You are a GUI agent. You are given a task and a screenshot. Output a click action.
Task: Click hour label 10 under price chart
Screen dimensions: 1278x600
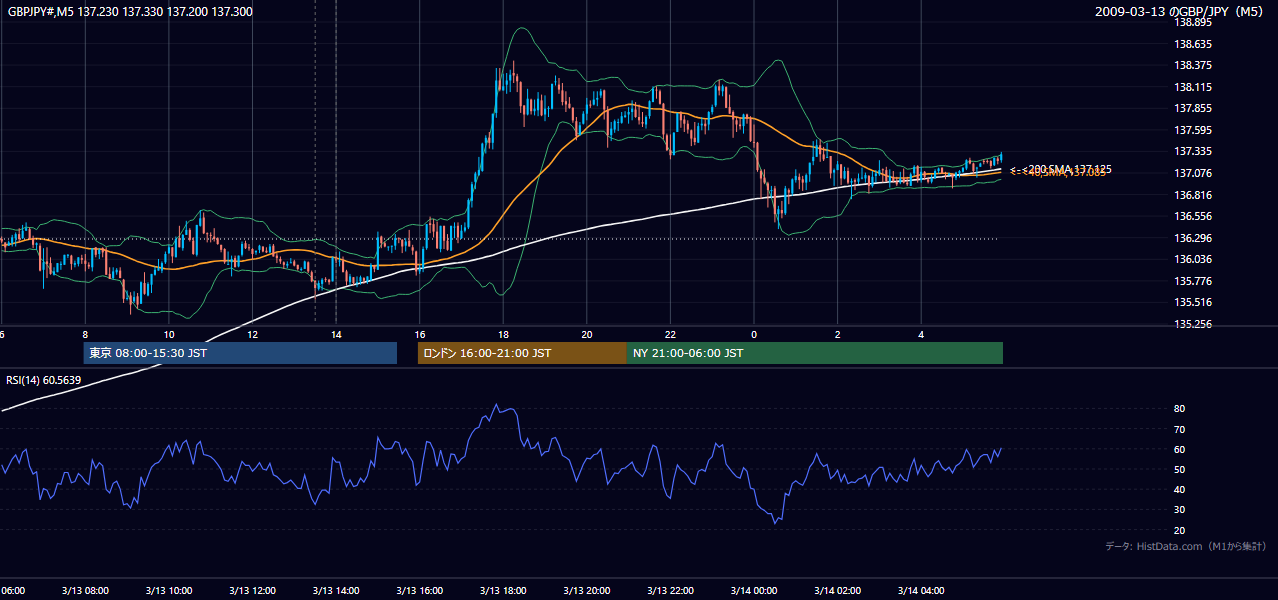[169, 334]
